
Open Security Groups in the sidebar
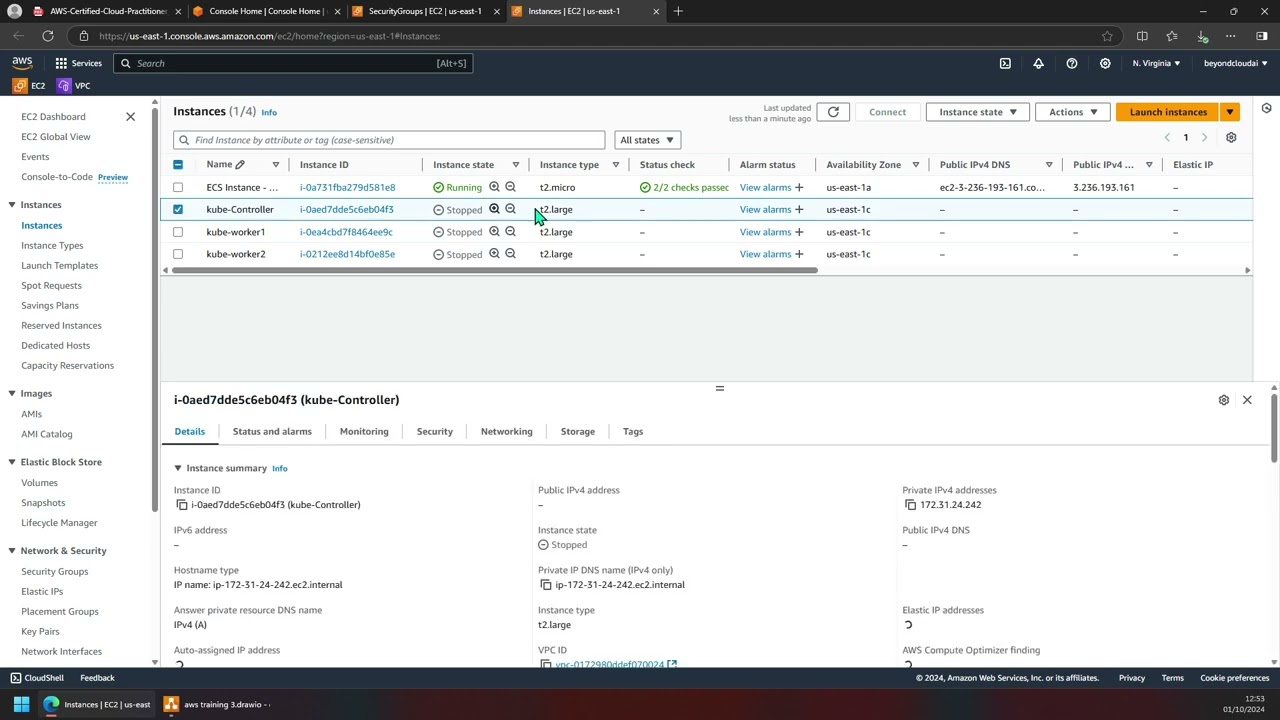(55, 571)
